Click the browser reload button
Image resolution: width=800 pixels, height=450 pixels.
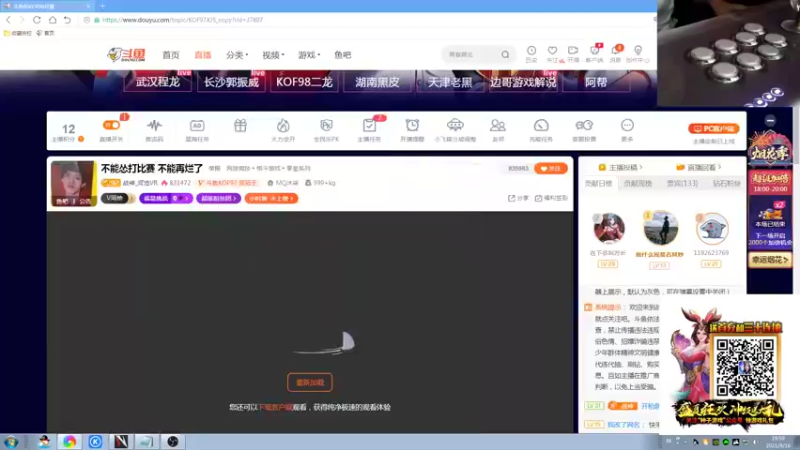[x=37, y=20]
